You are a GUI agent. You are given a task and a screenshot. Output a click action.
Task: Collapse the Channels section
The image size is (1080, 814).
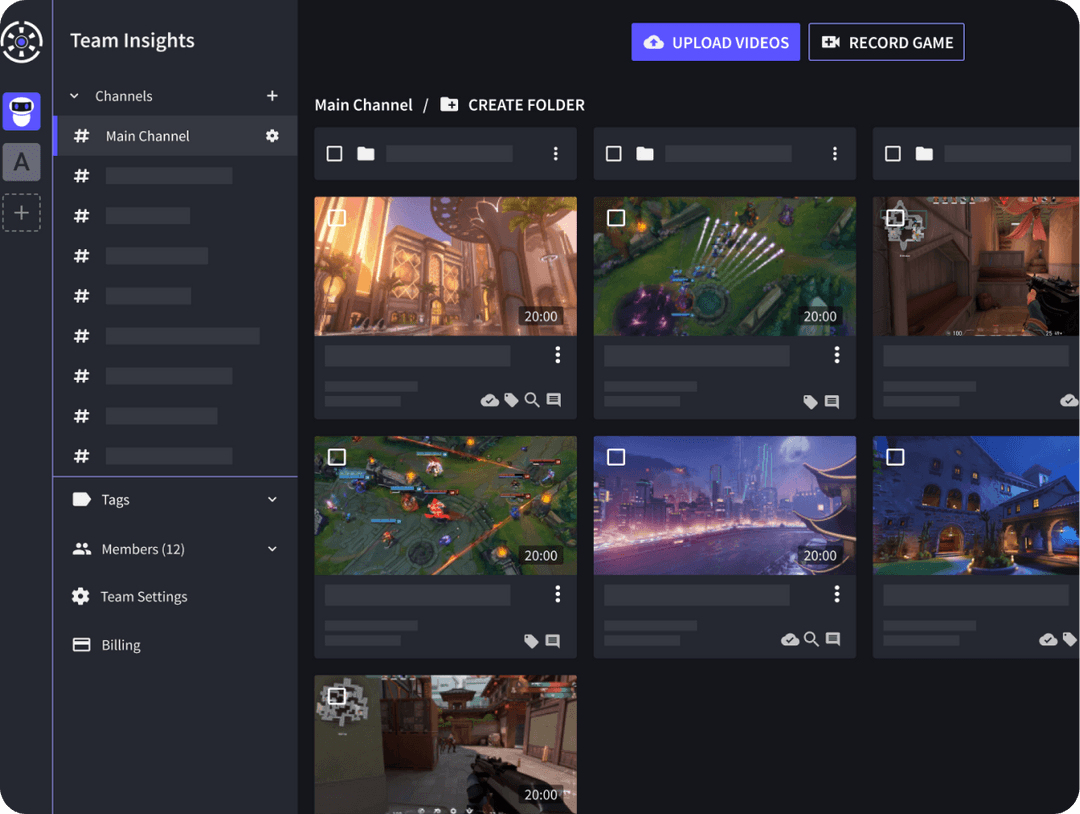click(x=72, y=95)
